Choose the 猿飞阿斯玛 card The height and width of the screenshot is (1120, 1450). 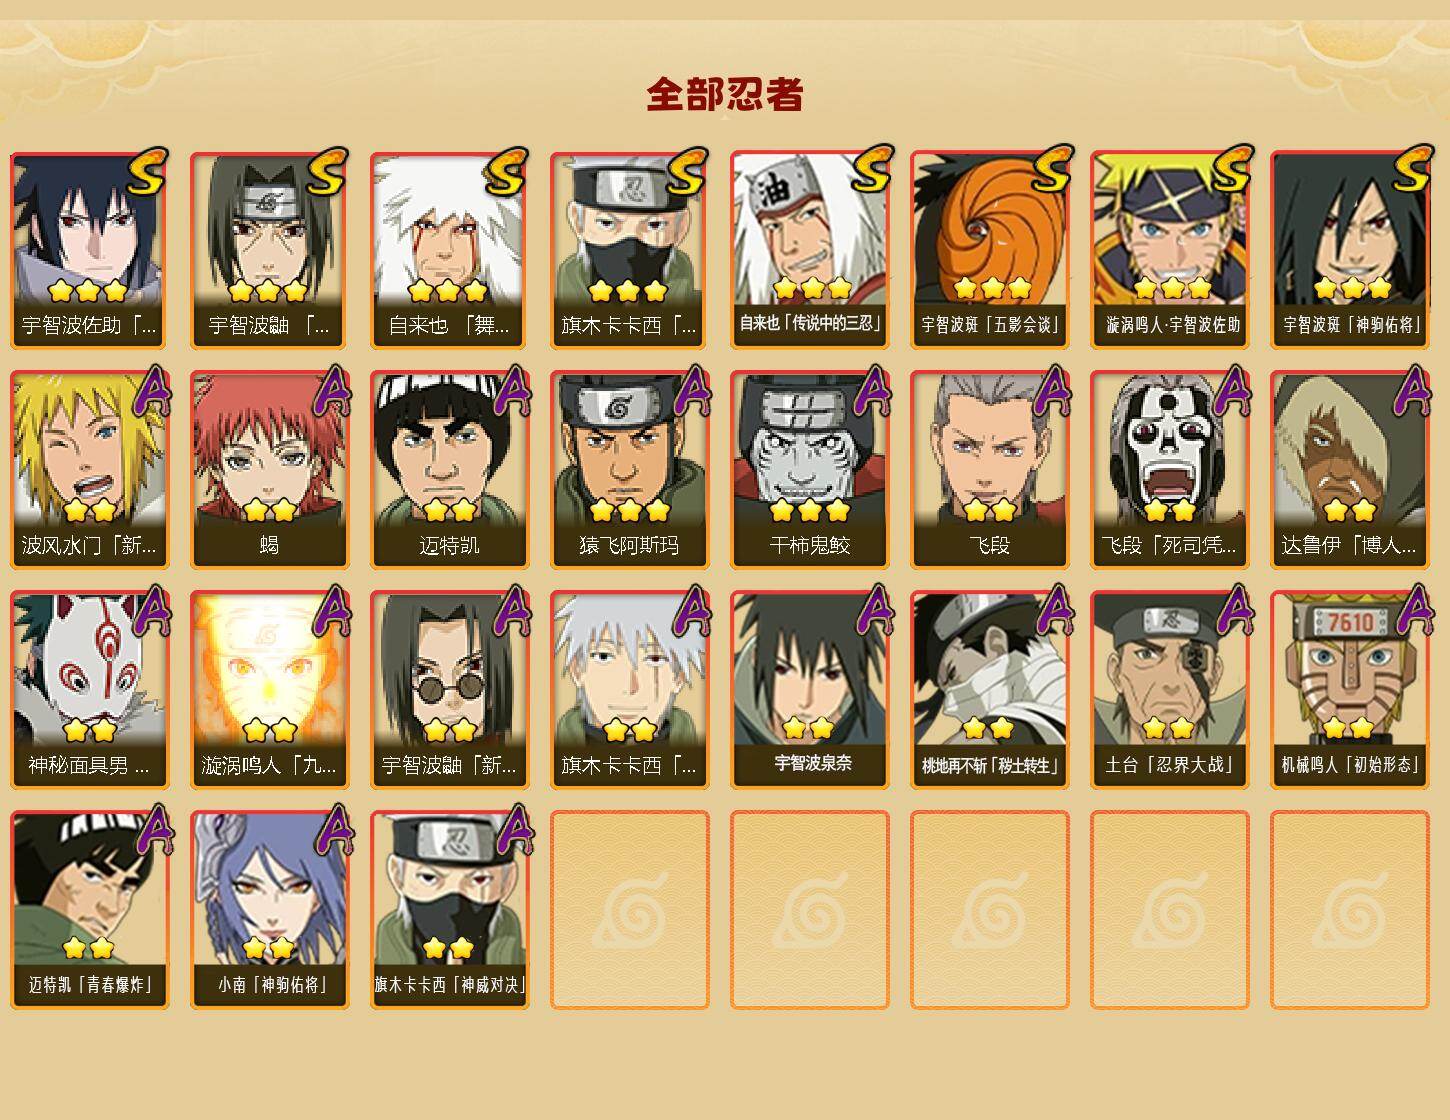[x=630, y=470]
